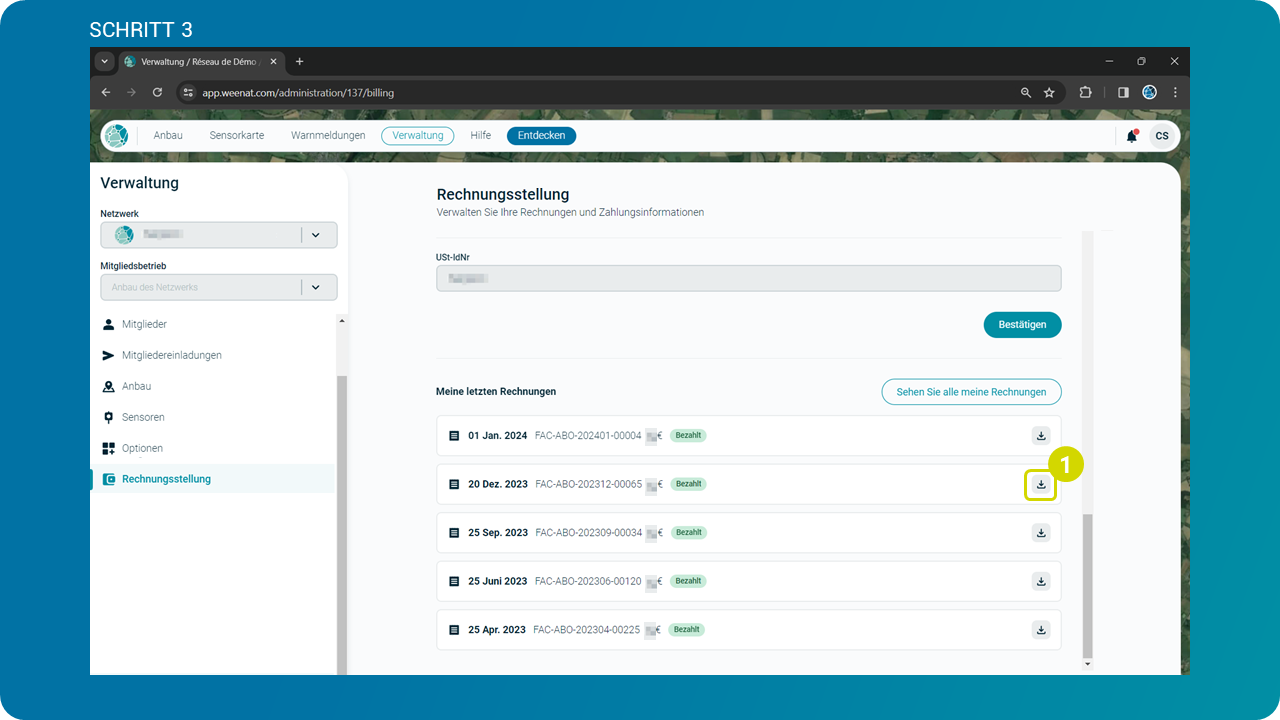Open the browser zoom magnifier icon
The image size is (1280, 720).
[1026, 92]
